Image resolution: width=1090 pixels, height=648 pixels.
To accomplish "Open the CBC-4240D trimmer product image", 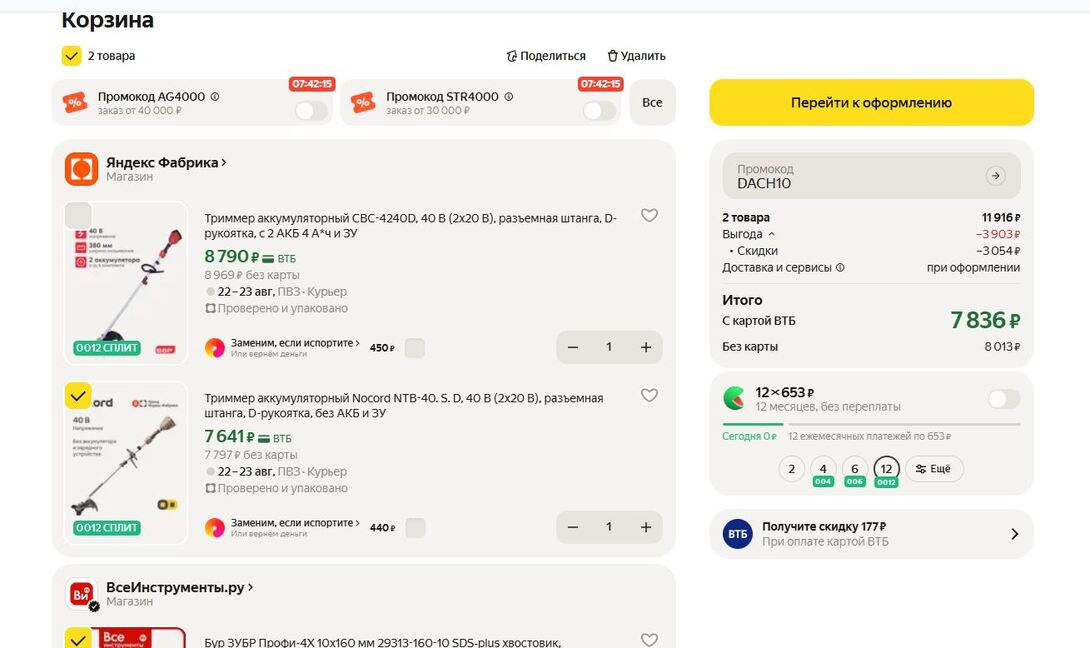I will coord(126,284).
